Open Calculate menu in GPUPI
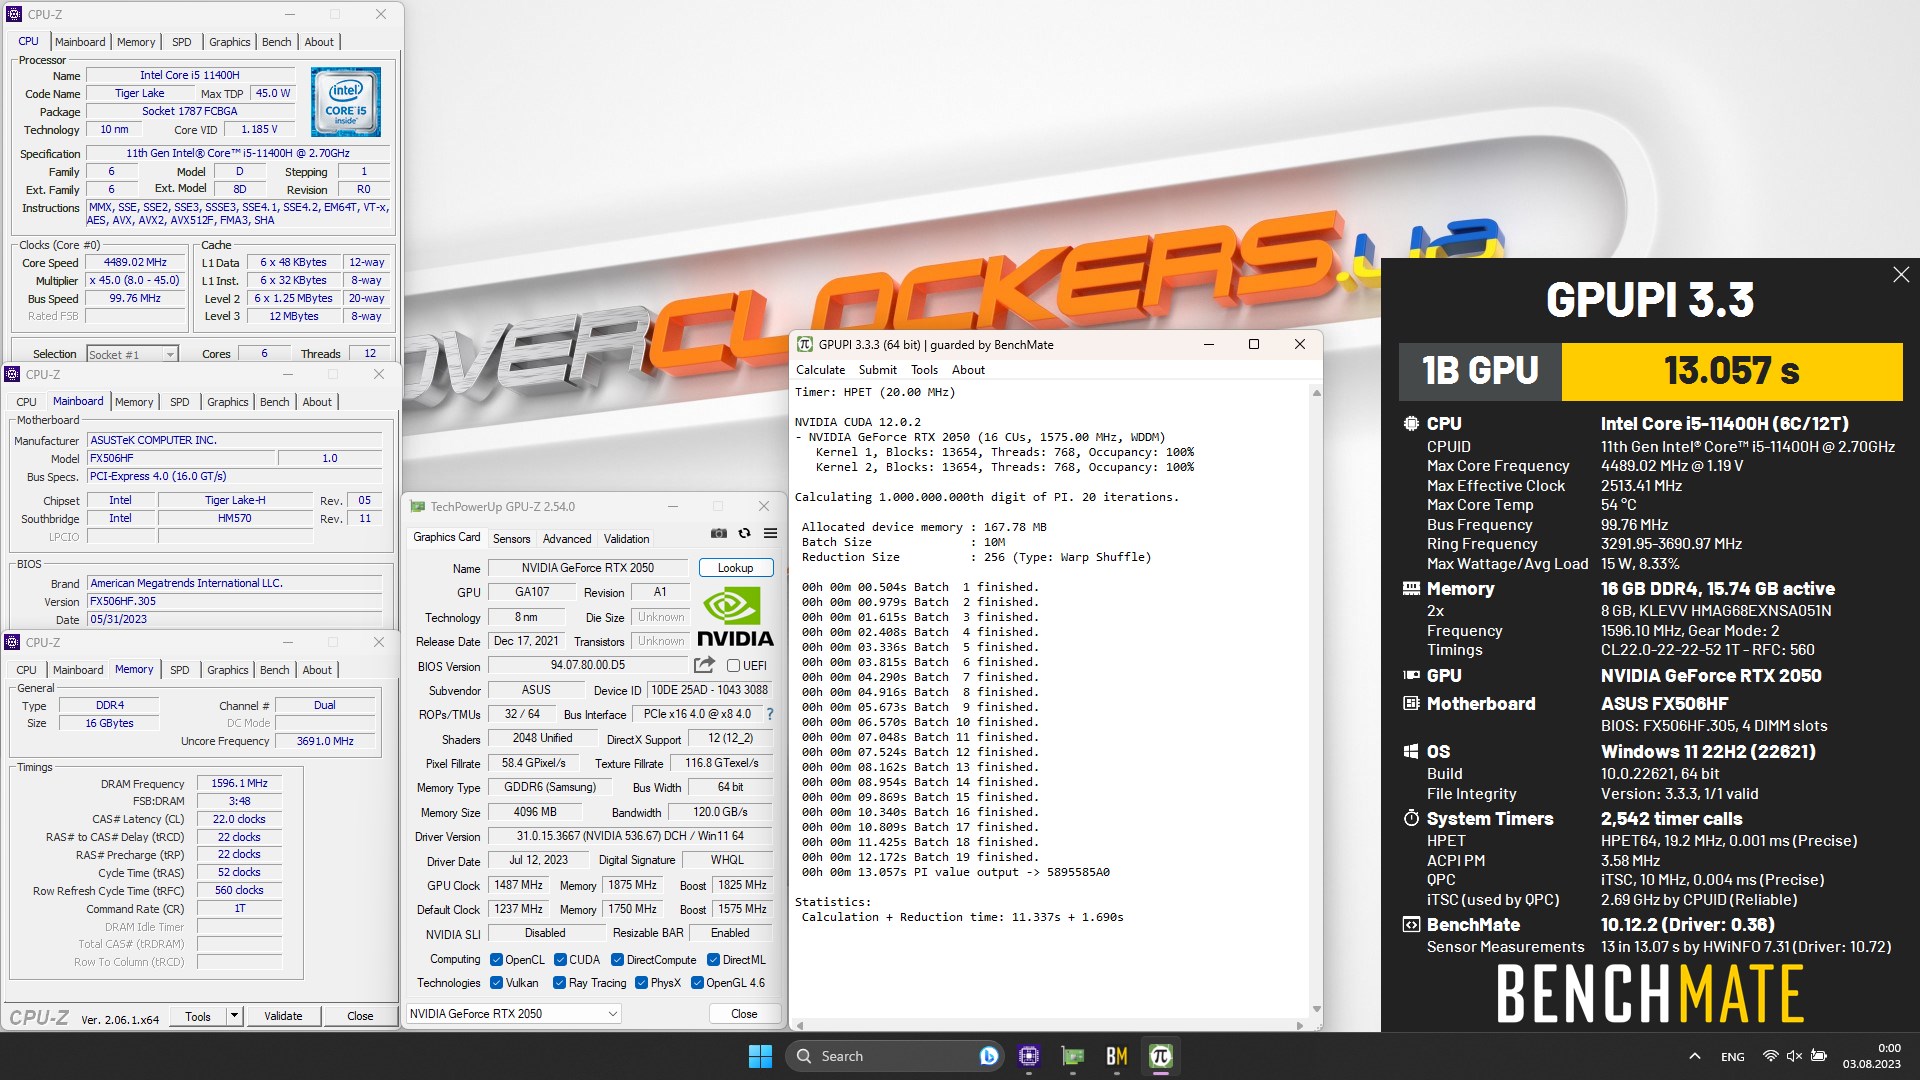This screenshot has height=1080, width=1920. 820,369
